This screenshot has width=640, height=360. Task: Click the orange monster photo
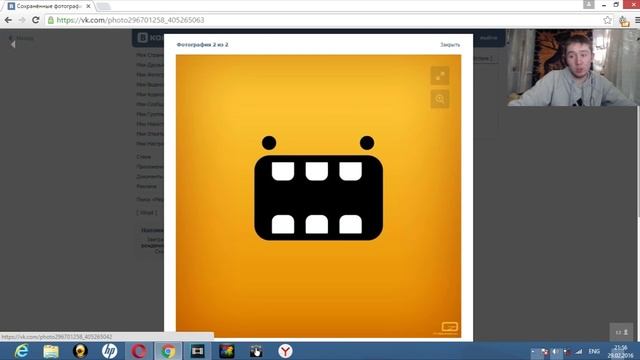[x=318, y=196]
